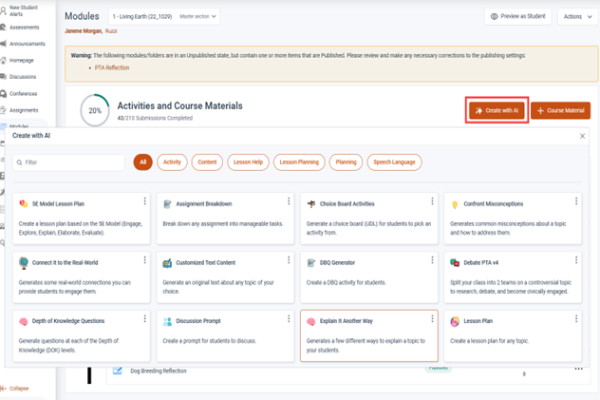Viewport: 600px width, 400px height.
Task: Click the Assignment Breakdown card icon
Action: [167, 204]
